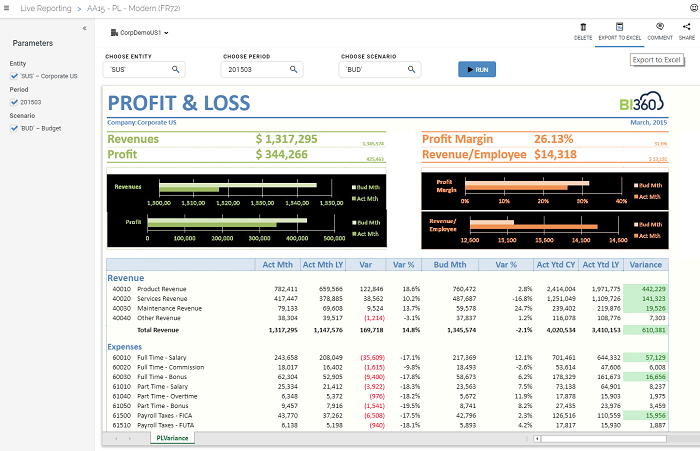Click the Act Mth column header

277,265
